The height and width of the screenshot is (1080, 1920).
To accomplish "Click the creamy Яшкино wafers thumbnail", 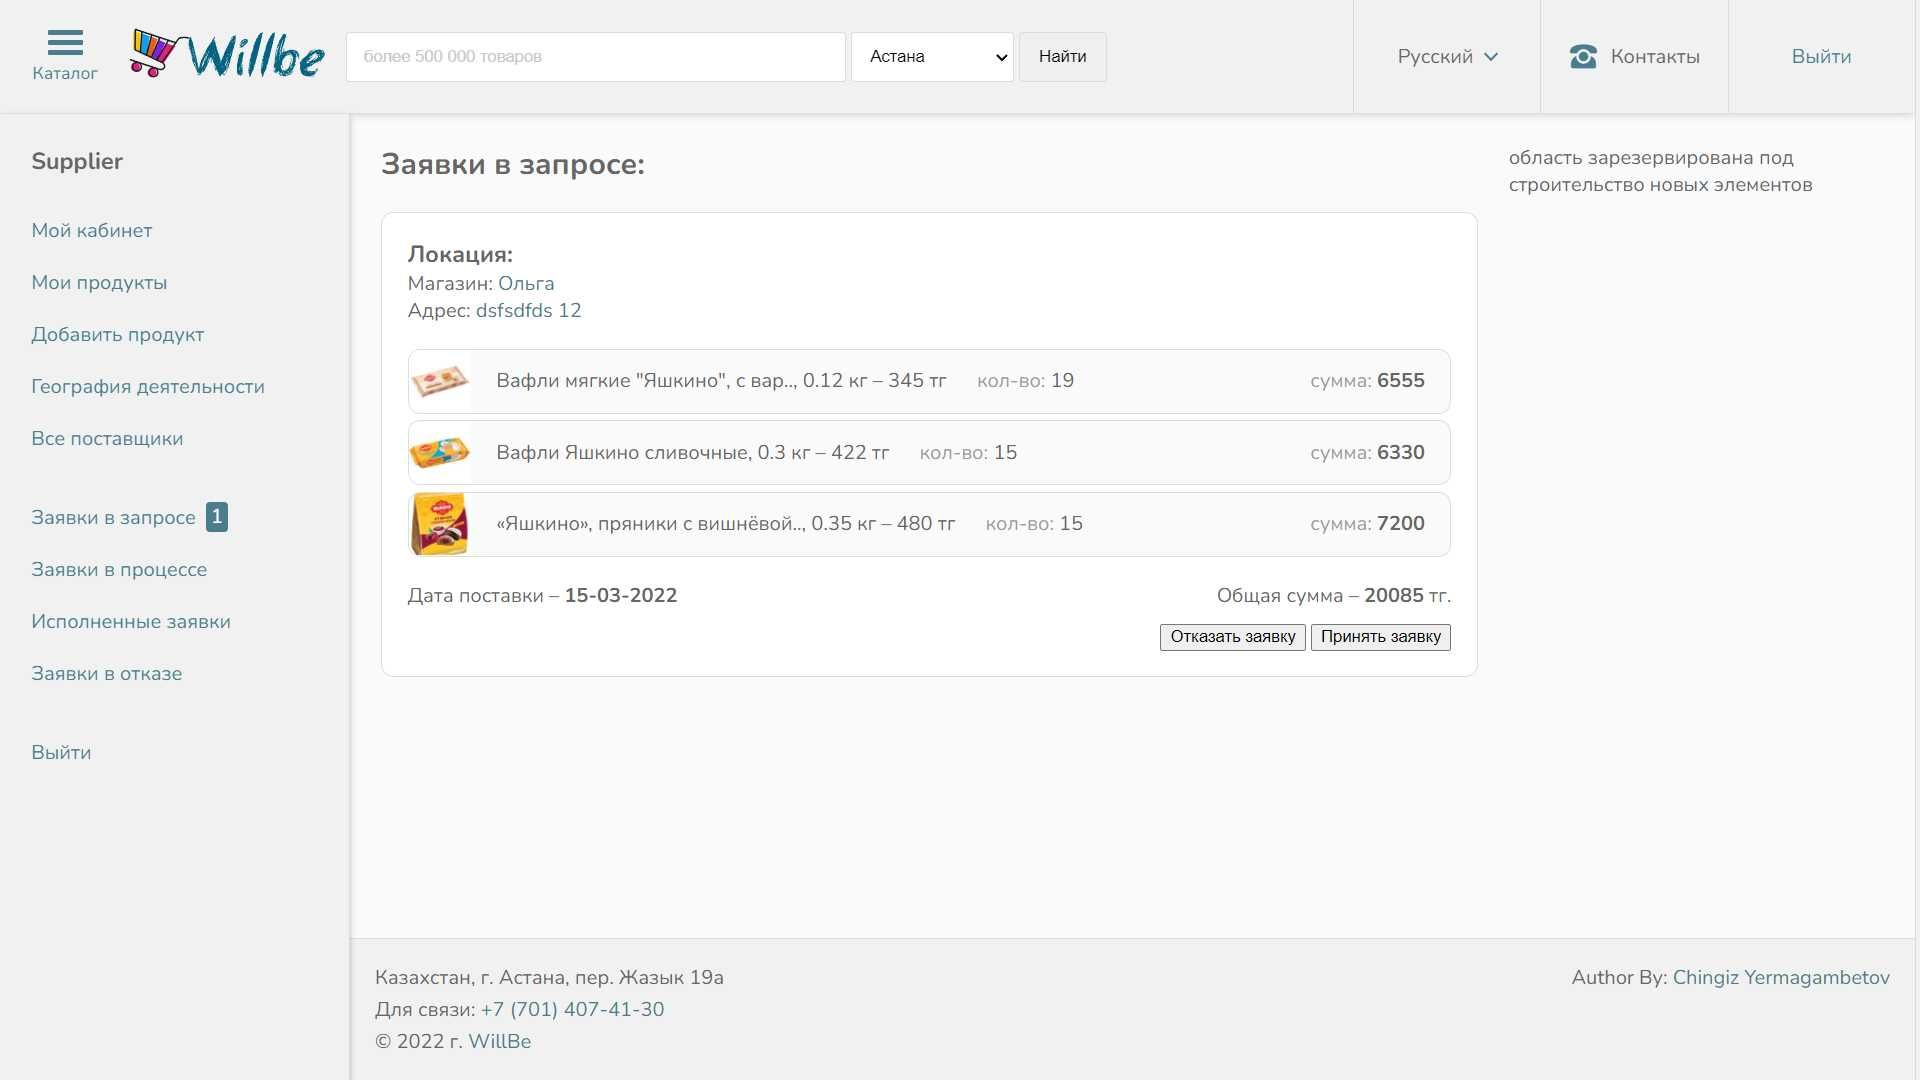I will click(440, 453).
